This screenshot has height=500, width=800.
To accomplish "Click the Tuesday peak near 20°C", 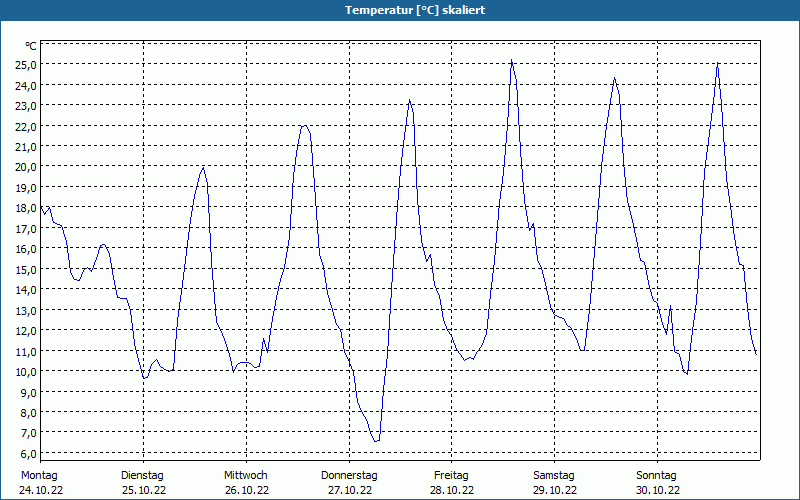I will click(204, 167).
